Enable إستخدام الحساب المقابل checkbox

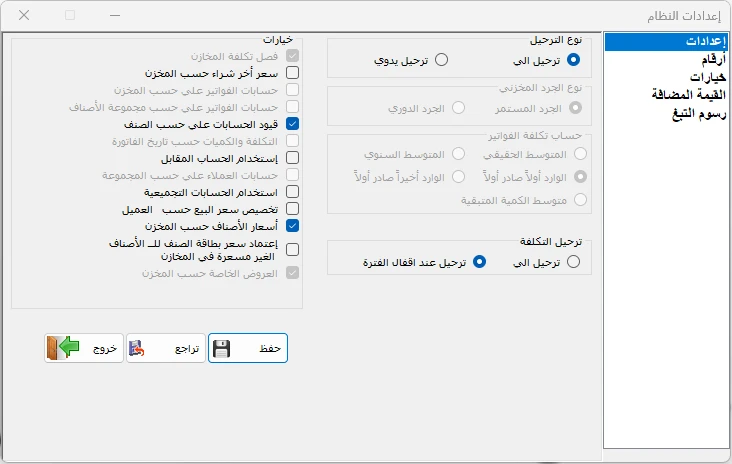(x=292, y=158)
